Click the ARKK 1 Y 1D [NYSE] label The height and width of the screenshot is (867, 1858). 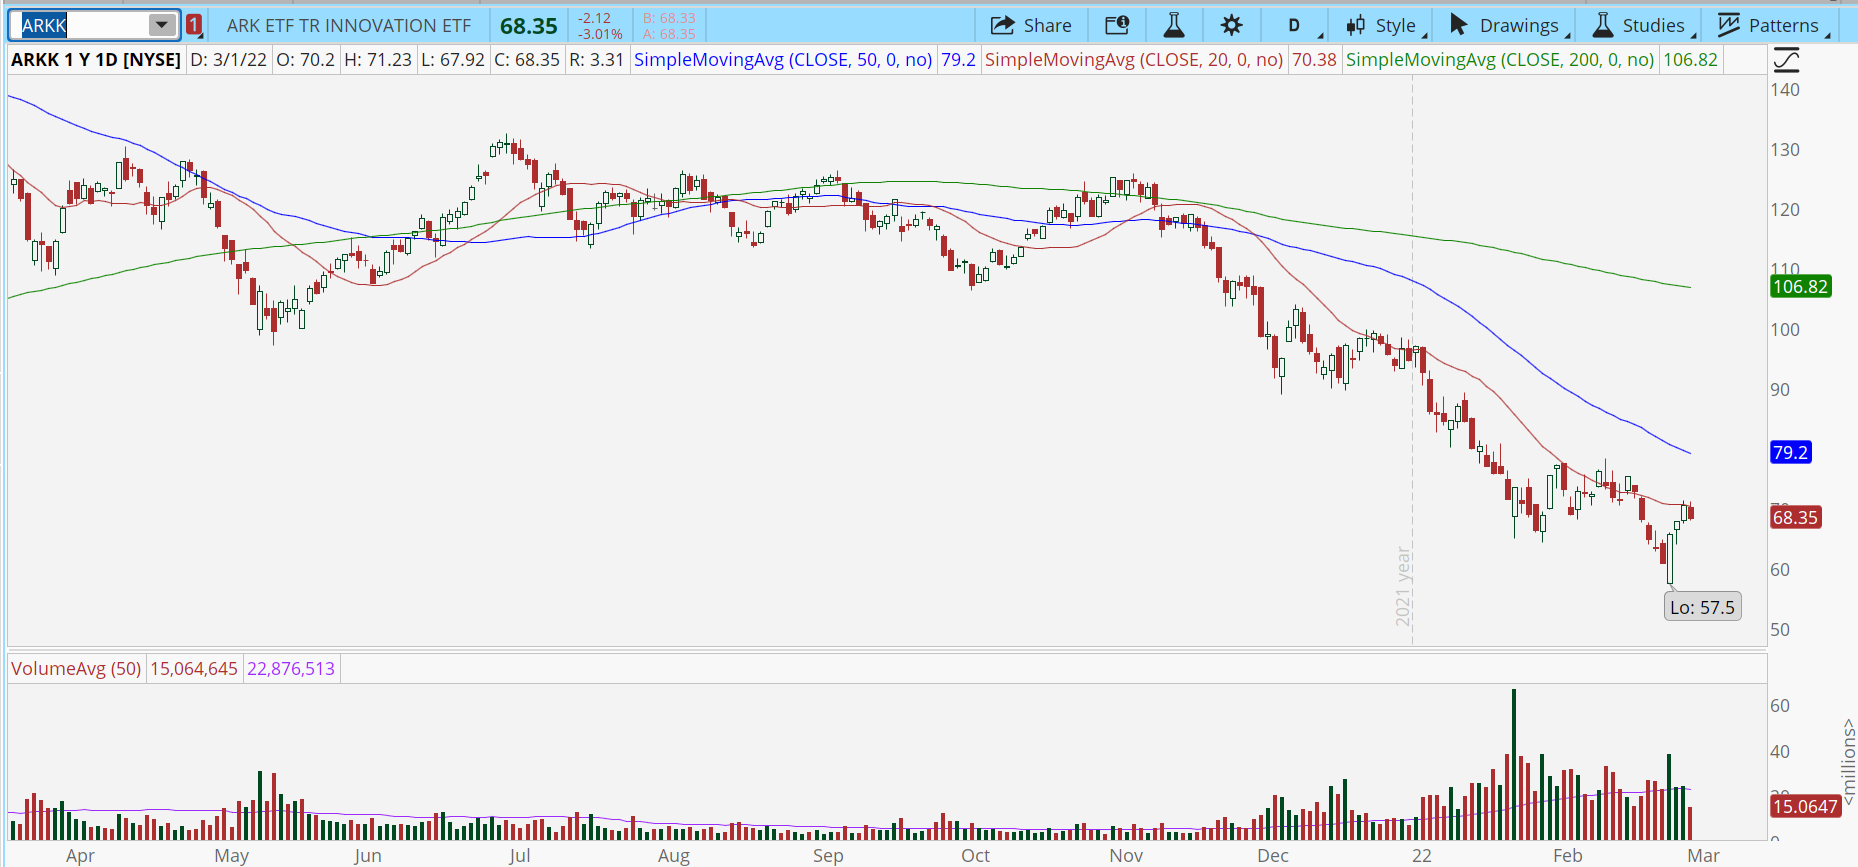click(96, 60)
